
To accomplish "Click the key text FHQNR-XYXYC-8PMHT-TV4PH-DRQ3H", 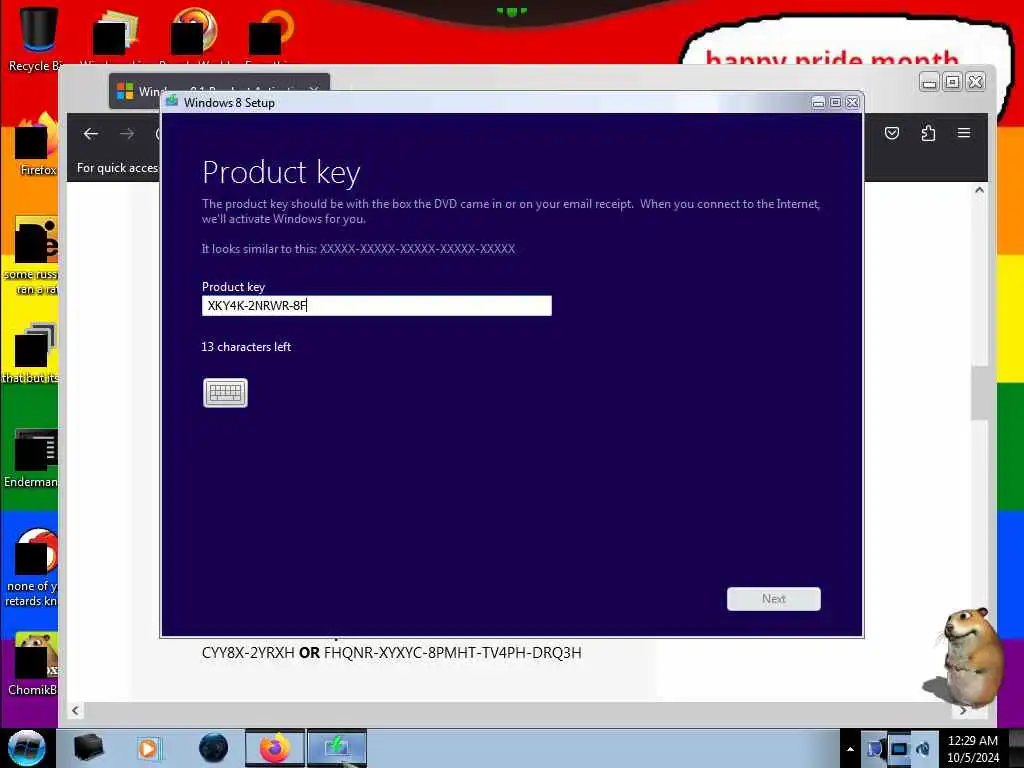I will (x=453, y=653).
